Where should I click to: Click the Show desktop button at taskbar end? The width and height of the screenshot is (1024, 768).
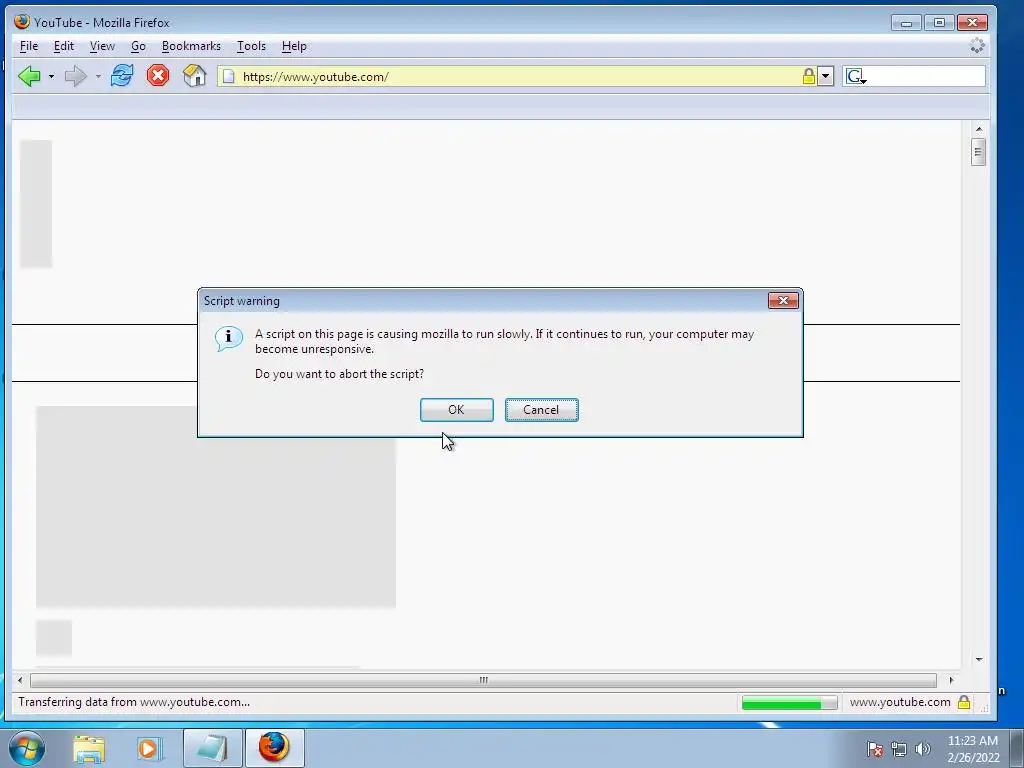[x=1017, y=748]
